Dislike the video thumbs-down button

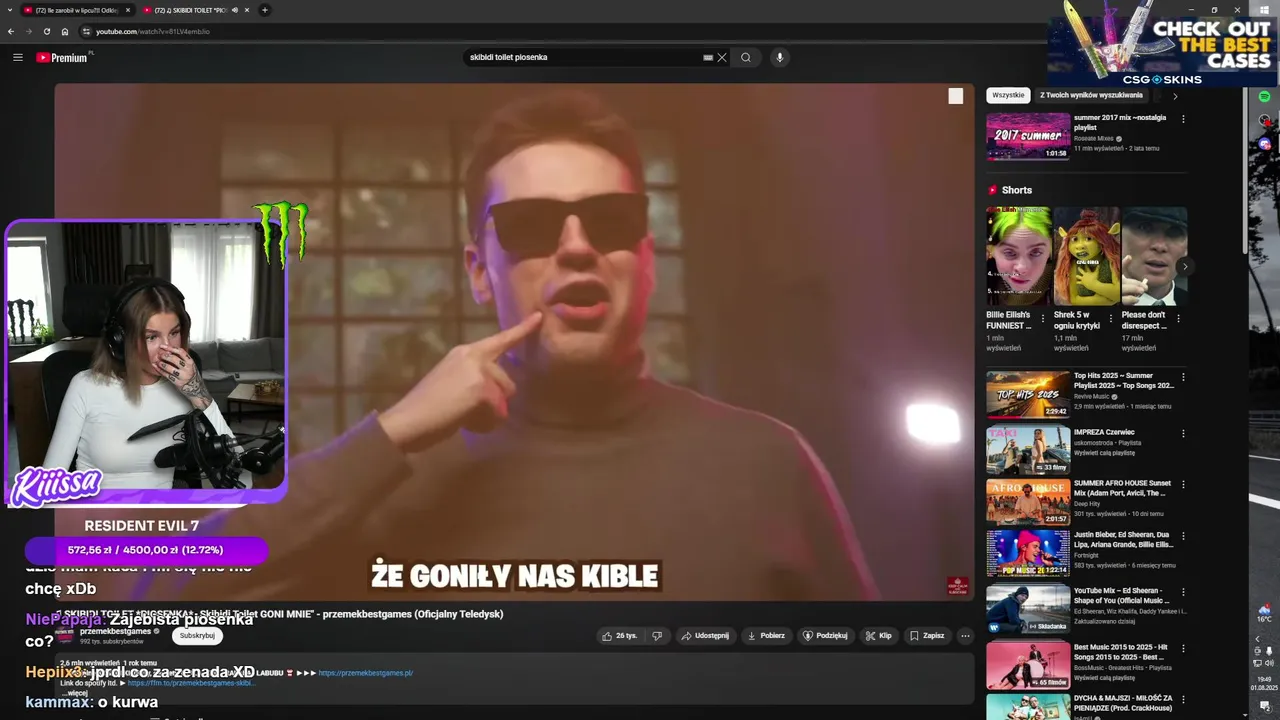pyautogui.click(x=657, y=636)
